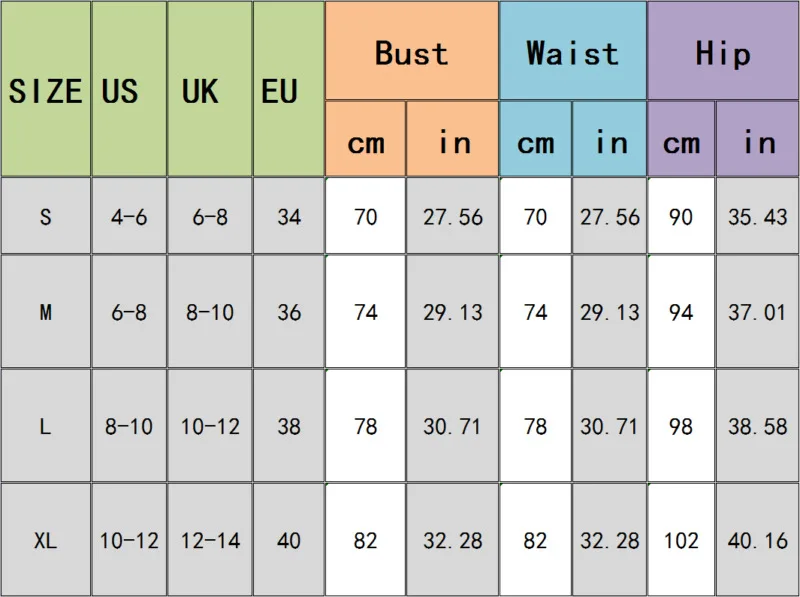Click the EU 38 cell
Image resolution: width=800 pixels, height=597 pixels.
tap(288, 426)
